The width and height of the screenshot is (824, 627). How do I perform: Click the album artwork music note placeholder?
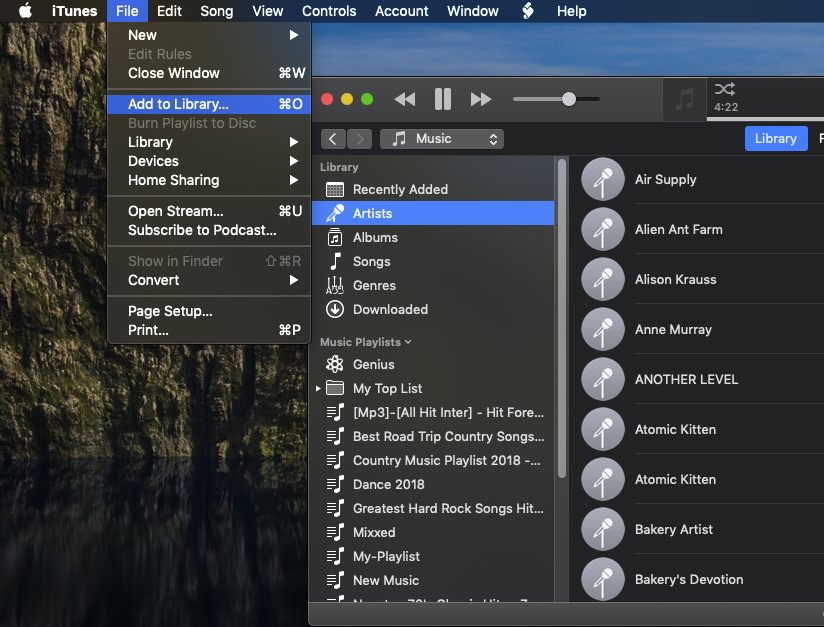[684, 99]
